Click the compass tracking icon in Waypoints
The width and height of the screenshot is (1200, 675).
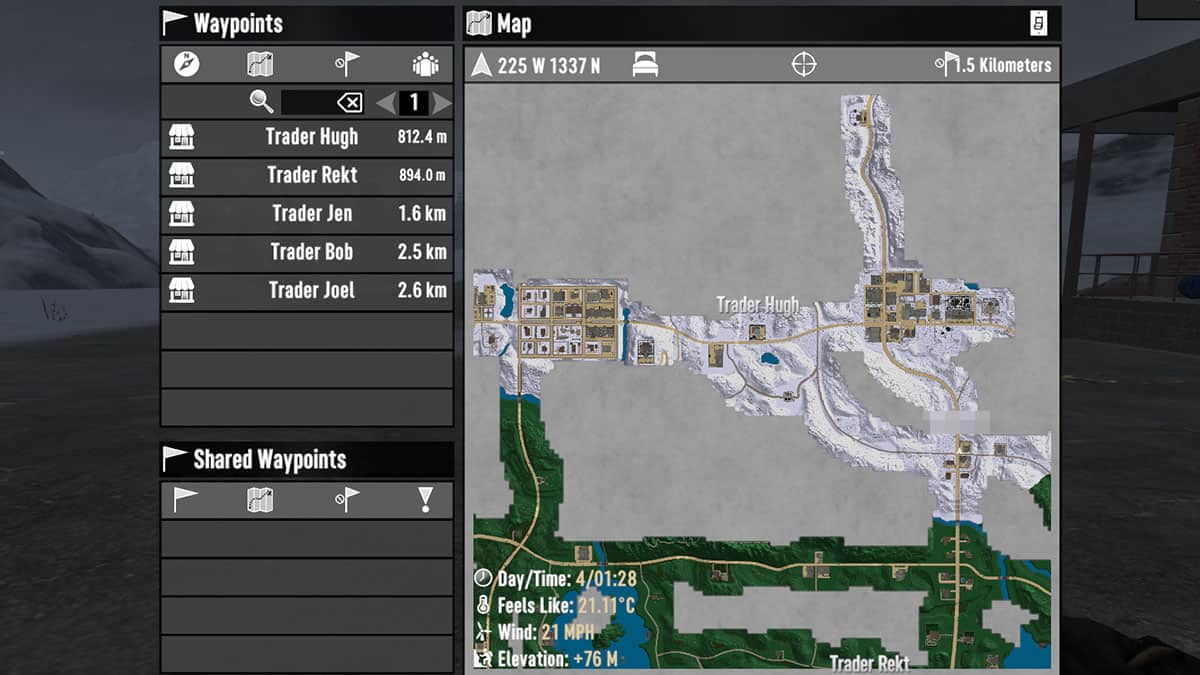click(x=186, y=65)
